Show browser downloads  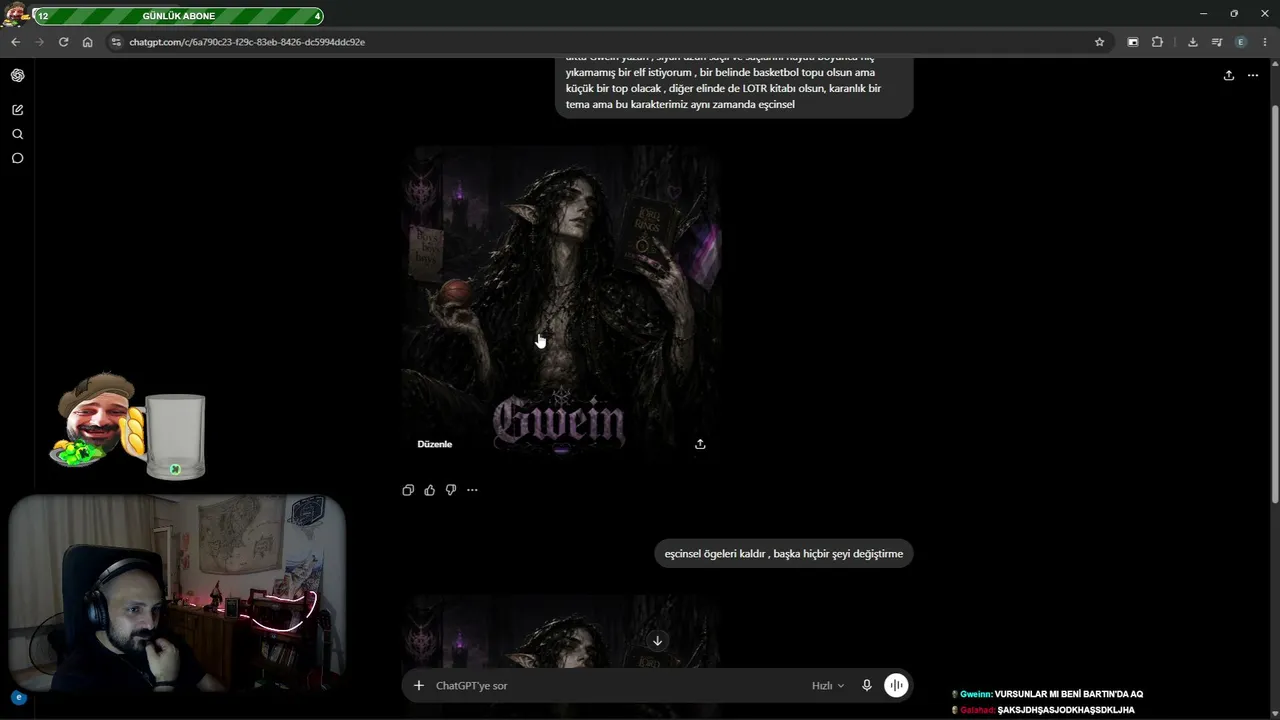click(x=1192, y=42)
